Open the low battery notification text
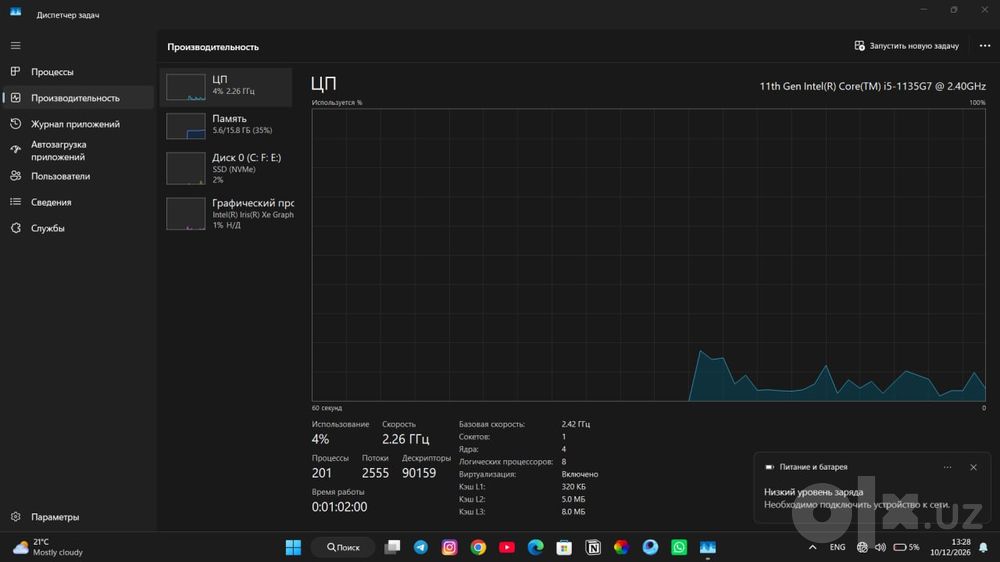 click(x=857, y=498)
